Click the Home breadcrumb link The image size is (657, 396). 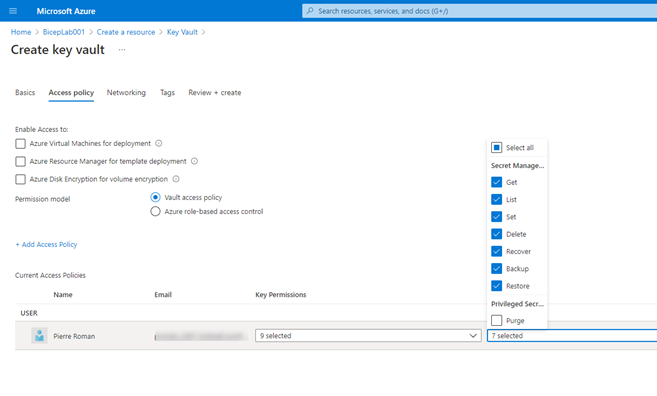point(21,32)
